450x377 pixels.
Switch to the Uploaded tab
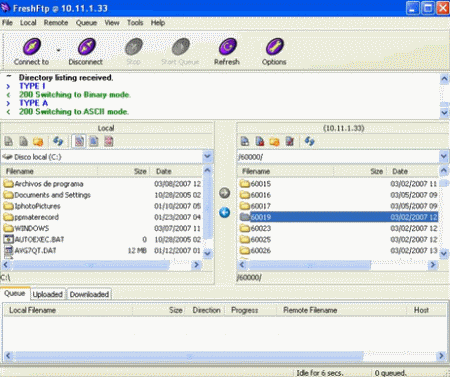(48, 294)
